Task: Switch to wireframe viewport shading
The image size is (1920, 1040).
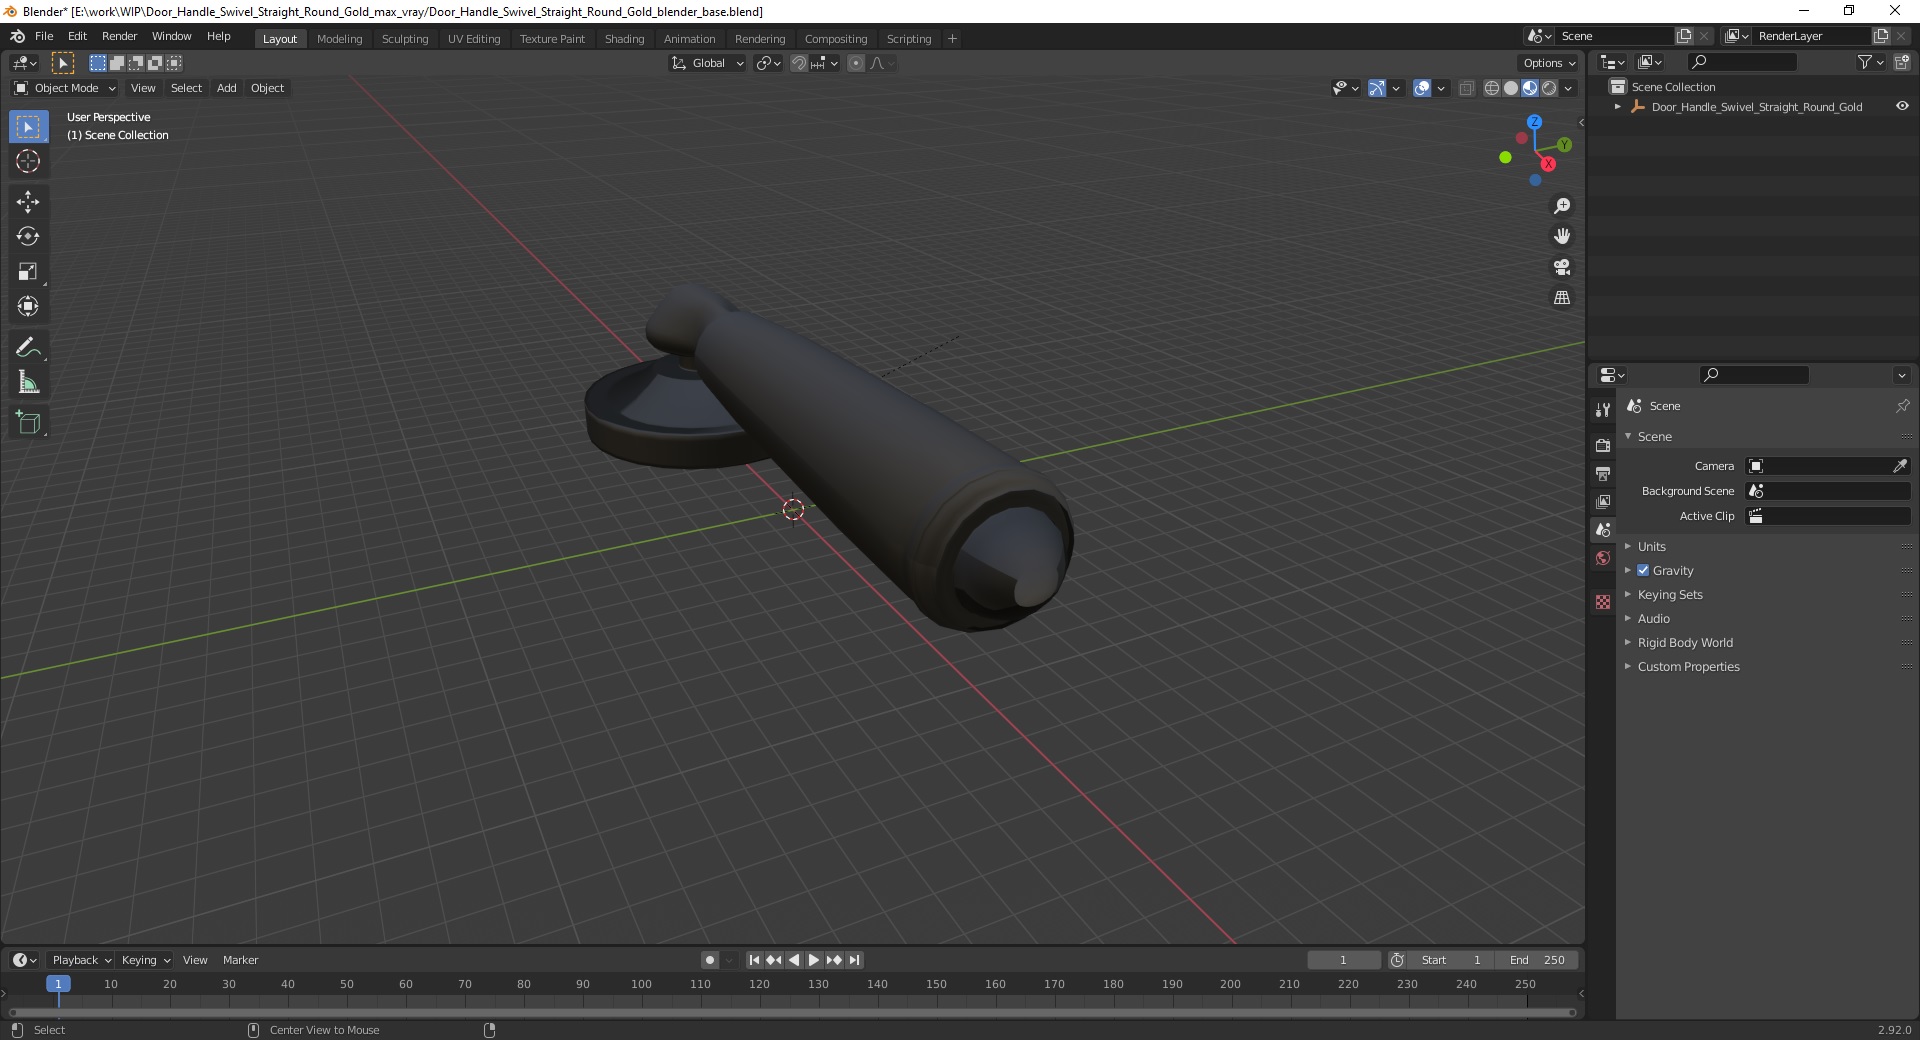Action: pos(1492,88)
